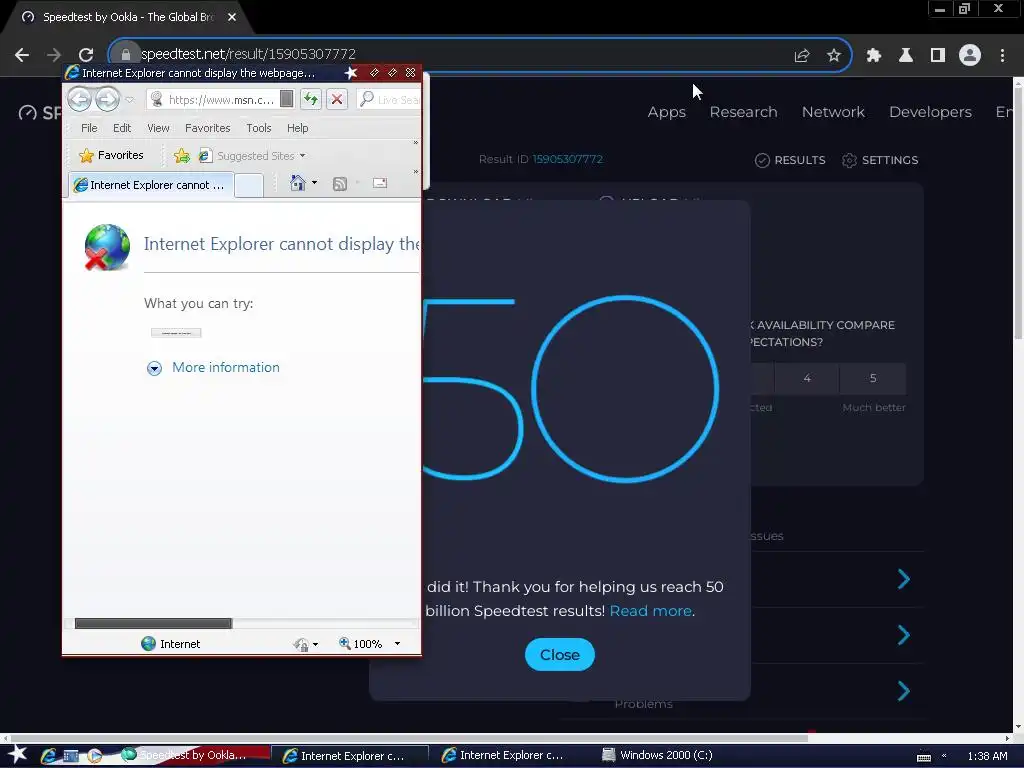1024x768 pixels.
Task: Select 'Internet Explorer cannot' tab
Action: point(152,185)
